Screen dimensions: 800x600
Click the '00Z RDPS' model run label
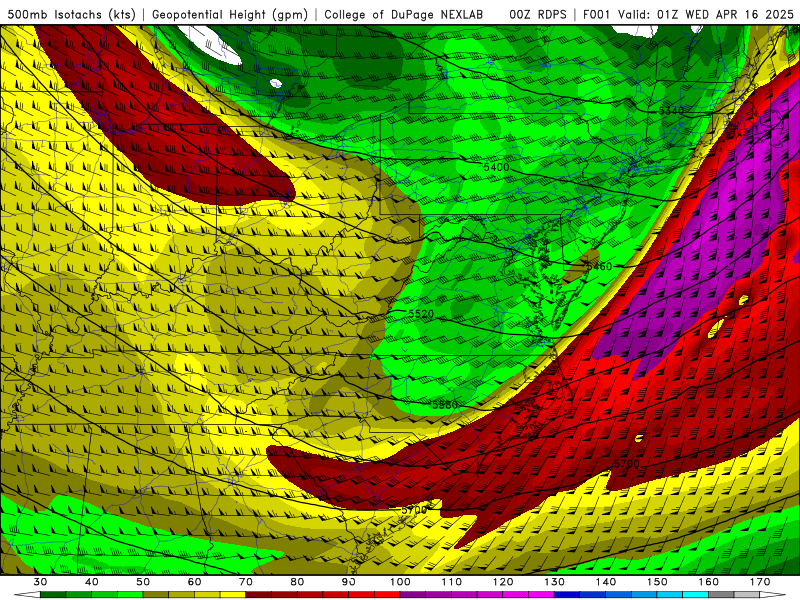point(538,14)
